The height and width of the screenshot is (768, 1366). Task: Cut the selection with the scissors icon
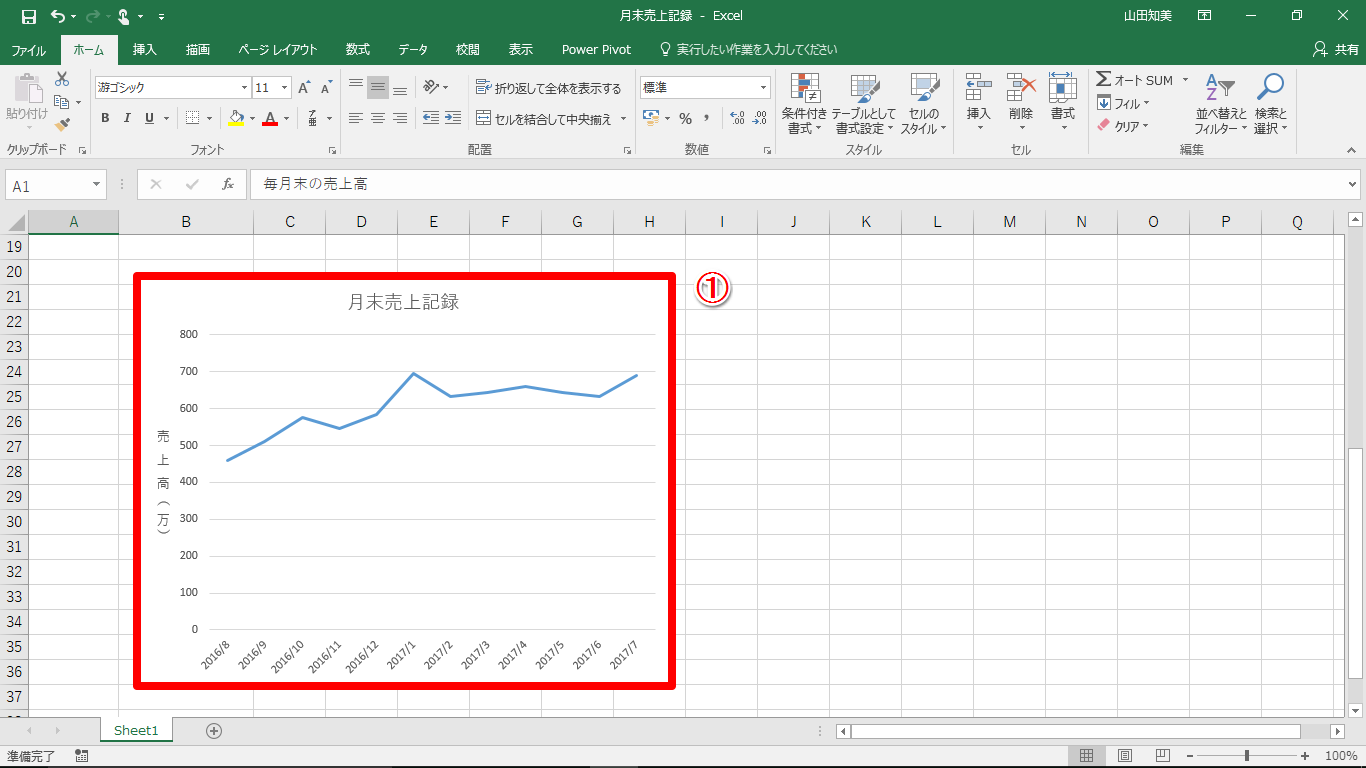[x=62, y=79]
